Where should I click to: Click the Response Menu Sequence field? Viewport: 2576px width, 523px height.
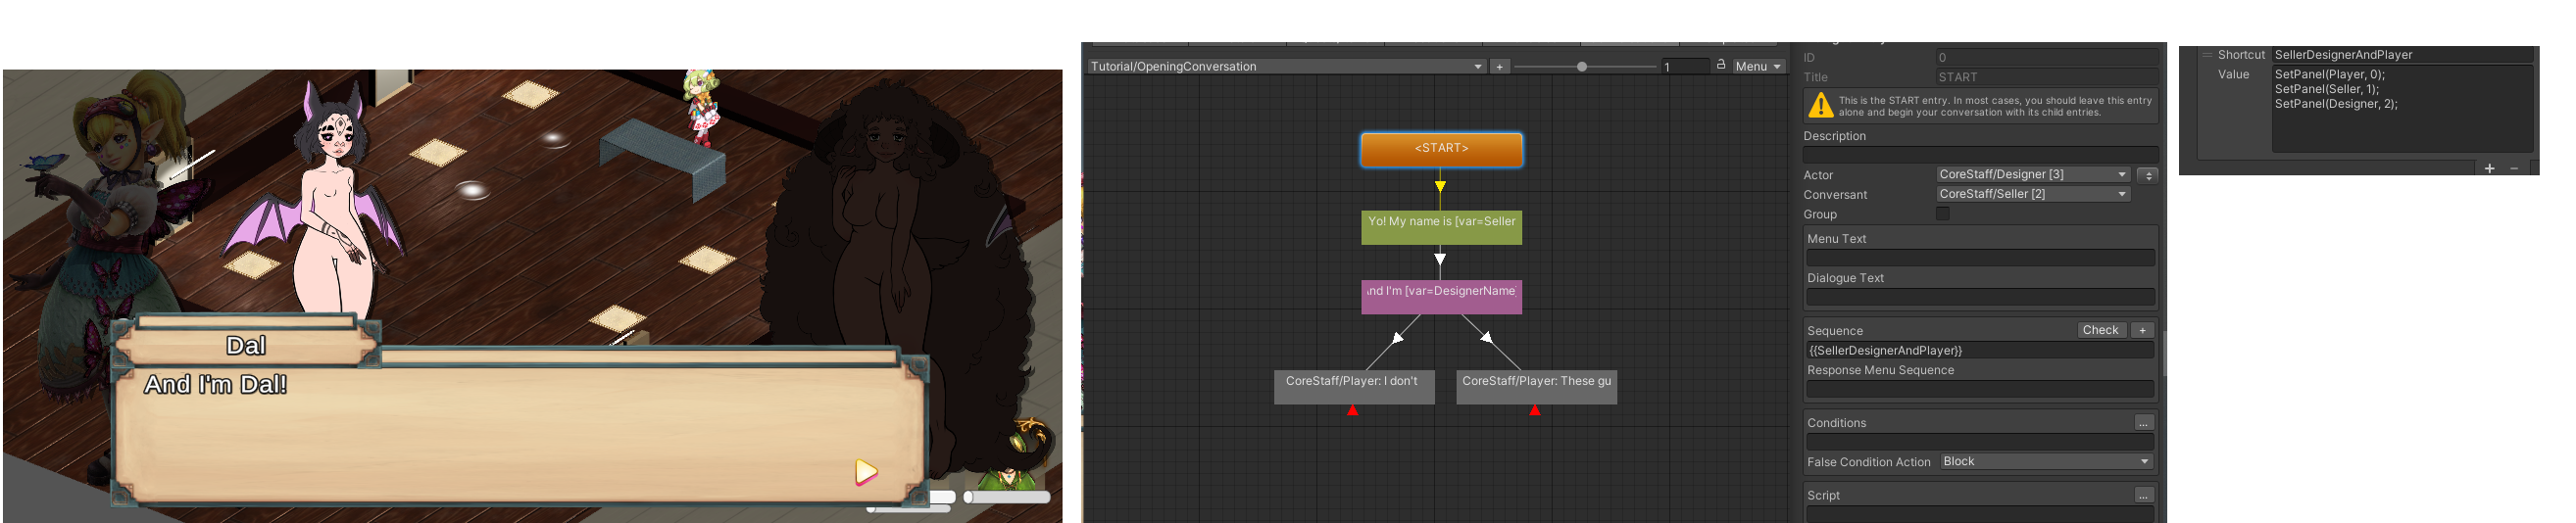1980,389
